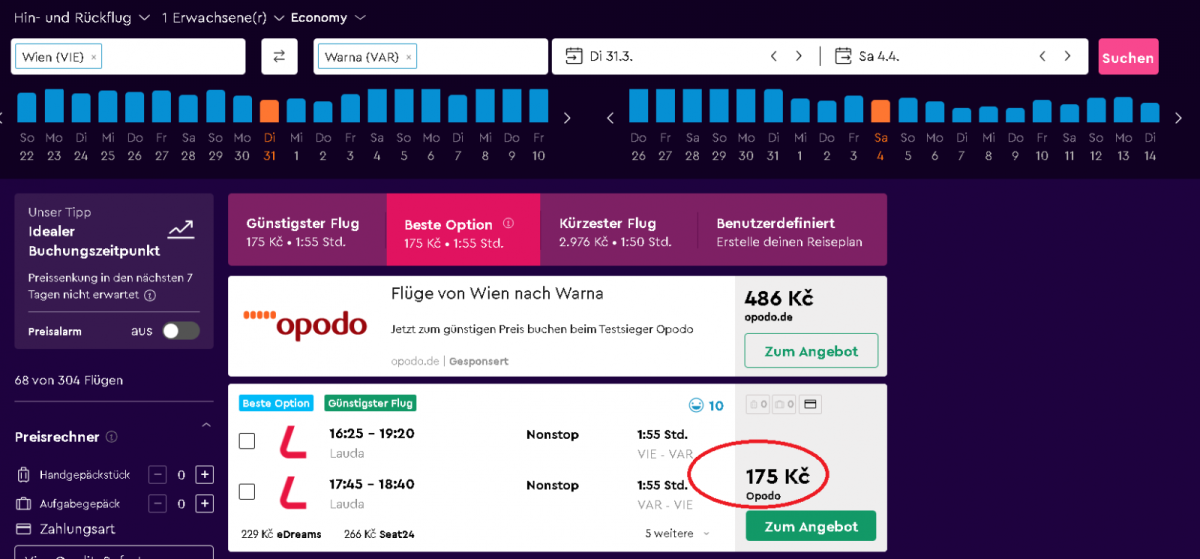The height and width of the screenshot is (559, 1200).
Task: Click the swap origin and destination arrows
Action: point(279,57)
